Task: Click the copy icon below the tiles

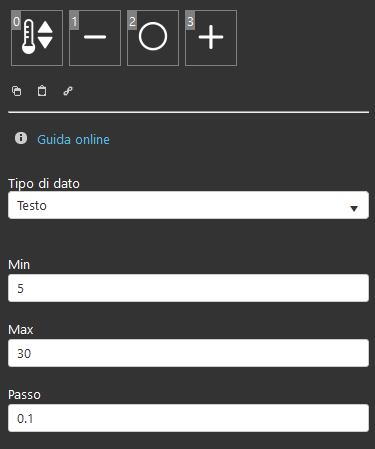Action: (x=17, y=91)
